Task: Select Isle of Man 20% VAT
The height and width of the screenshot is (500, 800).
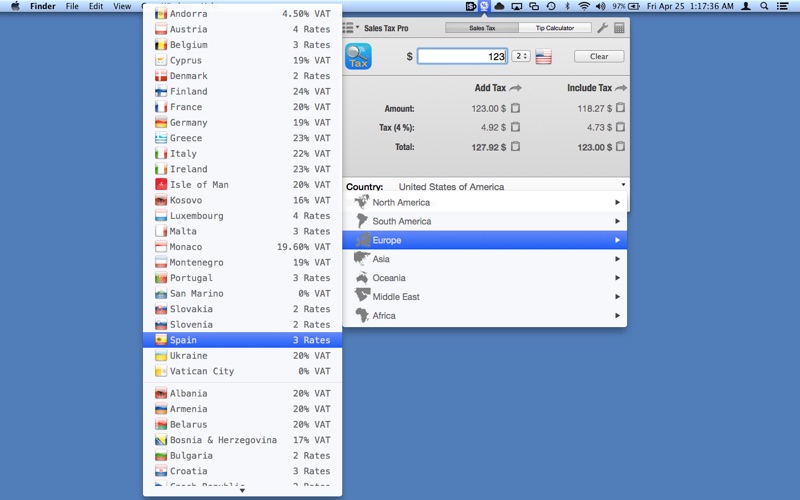Action: [x=242, y=185]
